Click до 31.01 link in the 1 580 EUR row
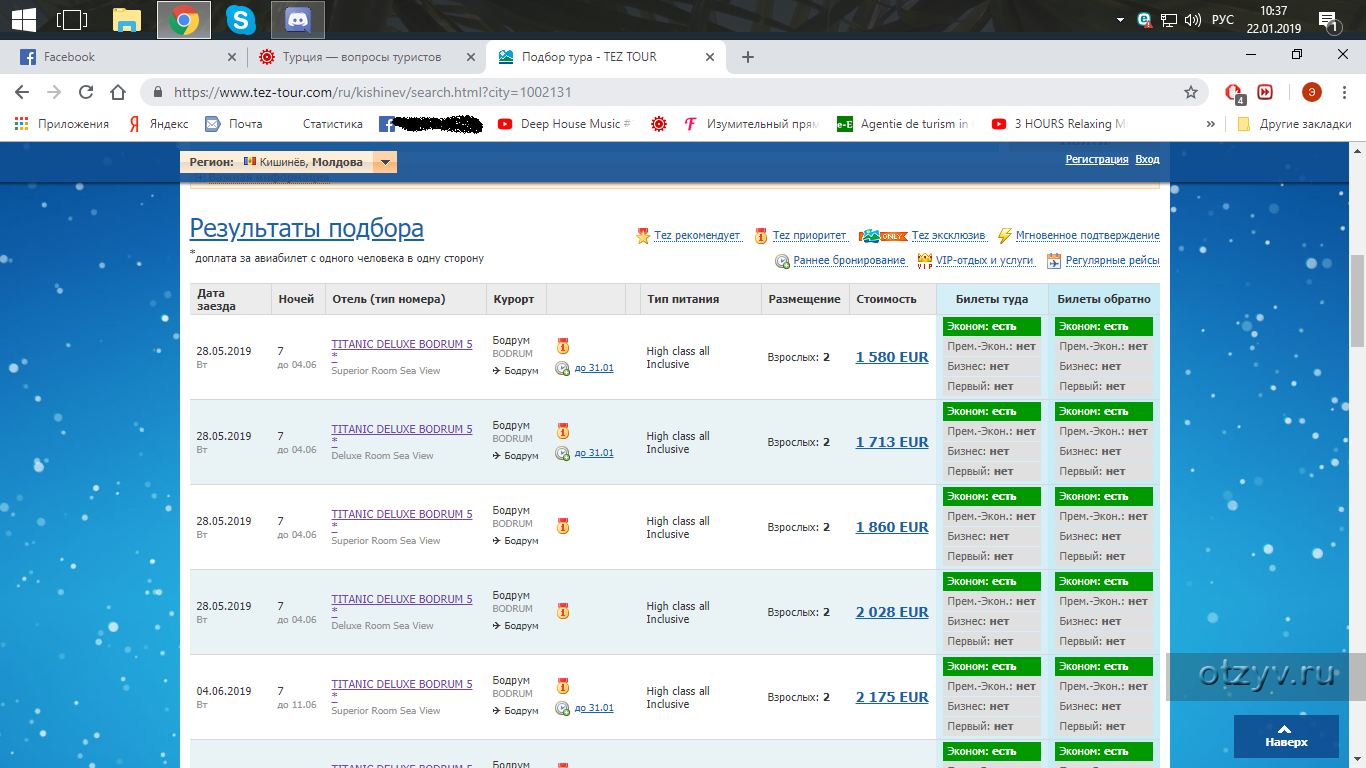The image size is (1366, 768). tap(594, 368)
